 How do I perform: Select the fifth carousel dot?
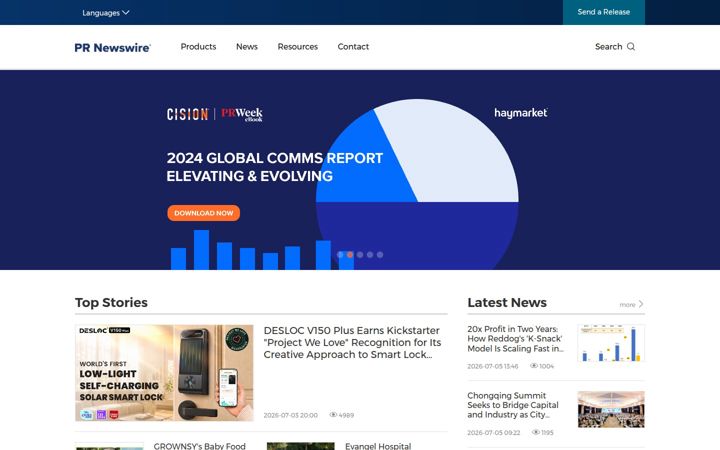pos(380,254)
